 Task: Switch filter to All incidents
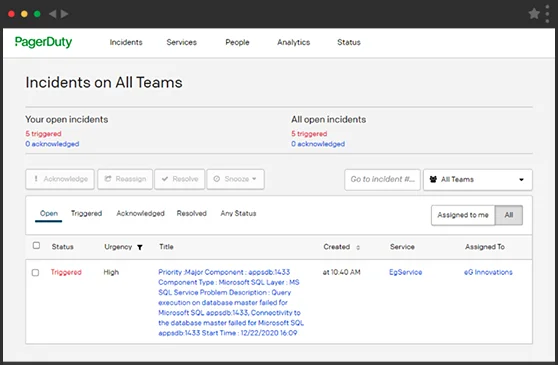[x=509, y=215]
